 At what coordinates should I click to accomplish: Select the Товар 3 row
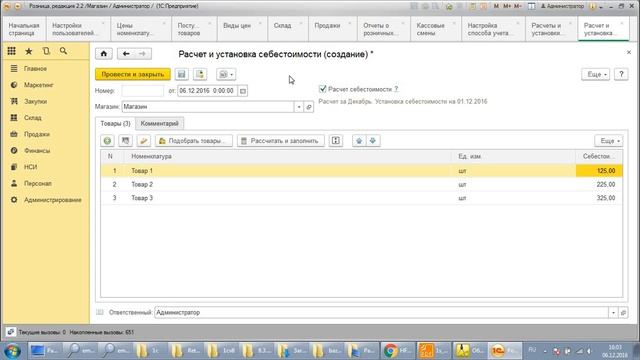[x=362, y=198]
